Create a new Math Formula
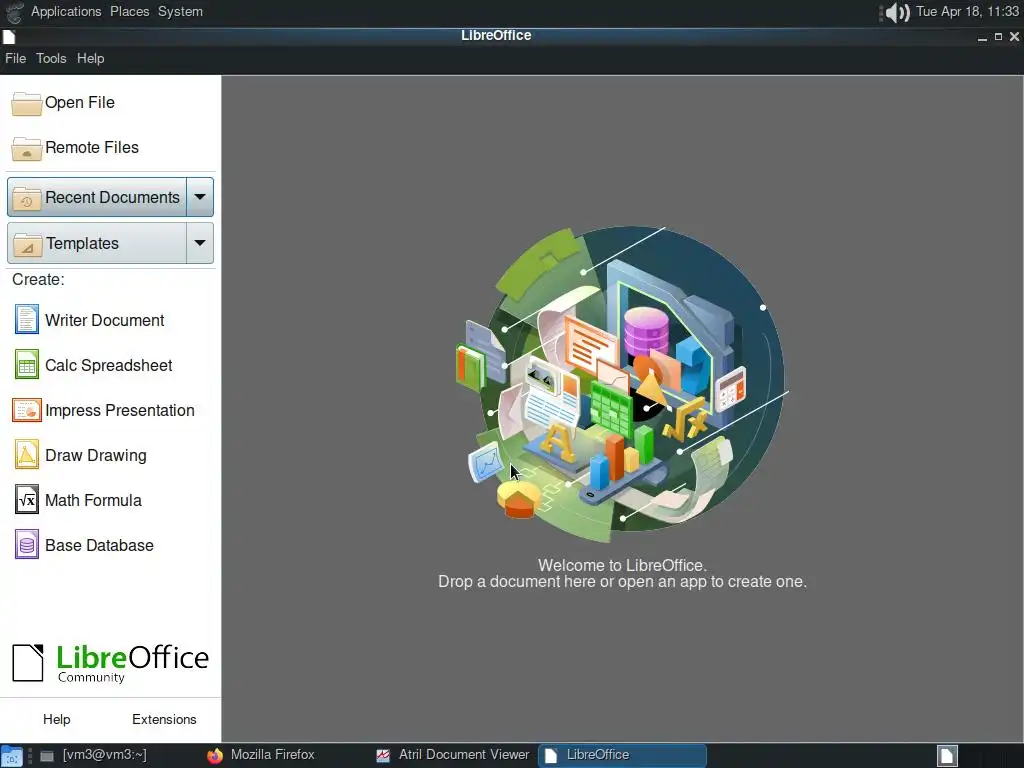Image resolution: width=1024 pixels, height=768 pixels. tap(93, 500)
